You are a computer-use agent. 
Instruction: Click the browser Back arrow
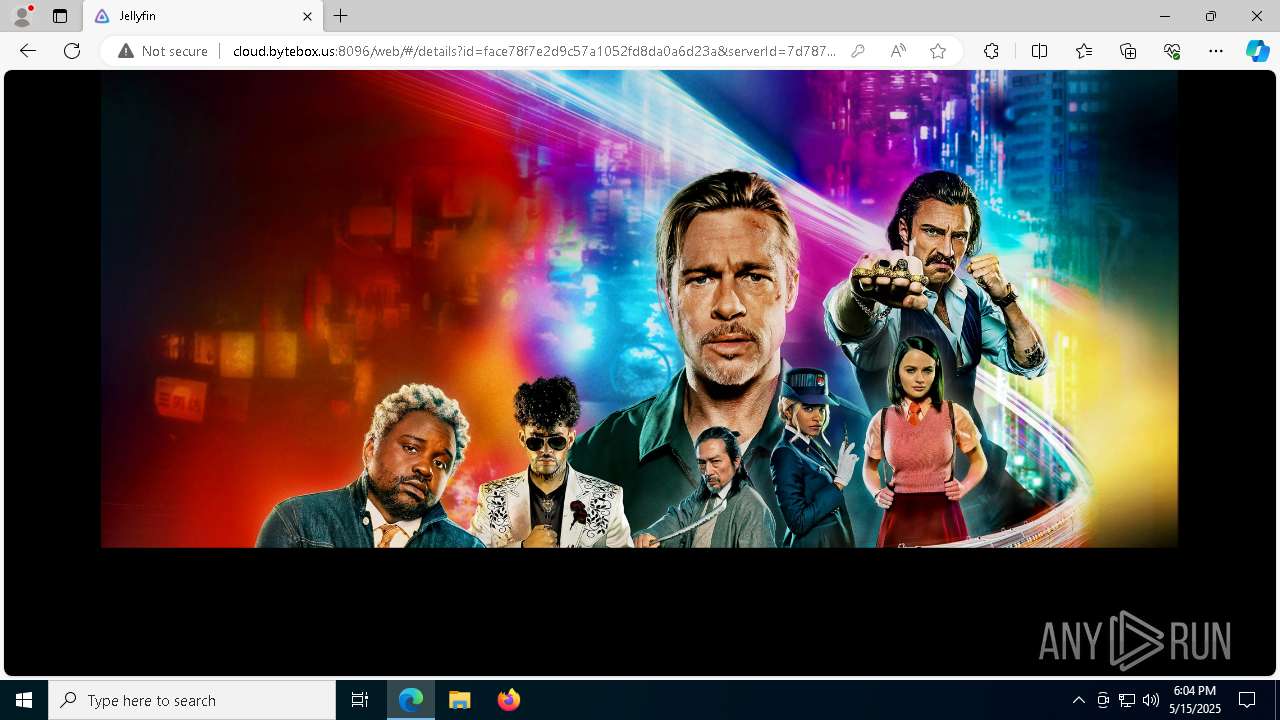(x=28, y=51)
